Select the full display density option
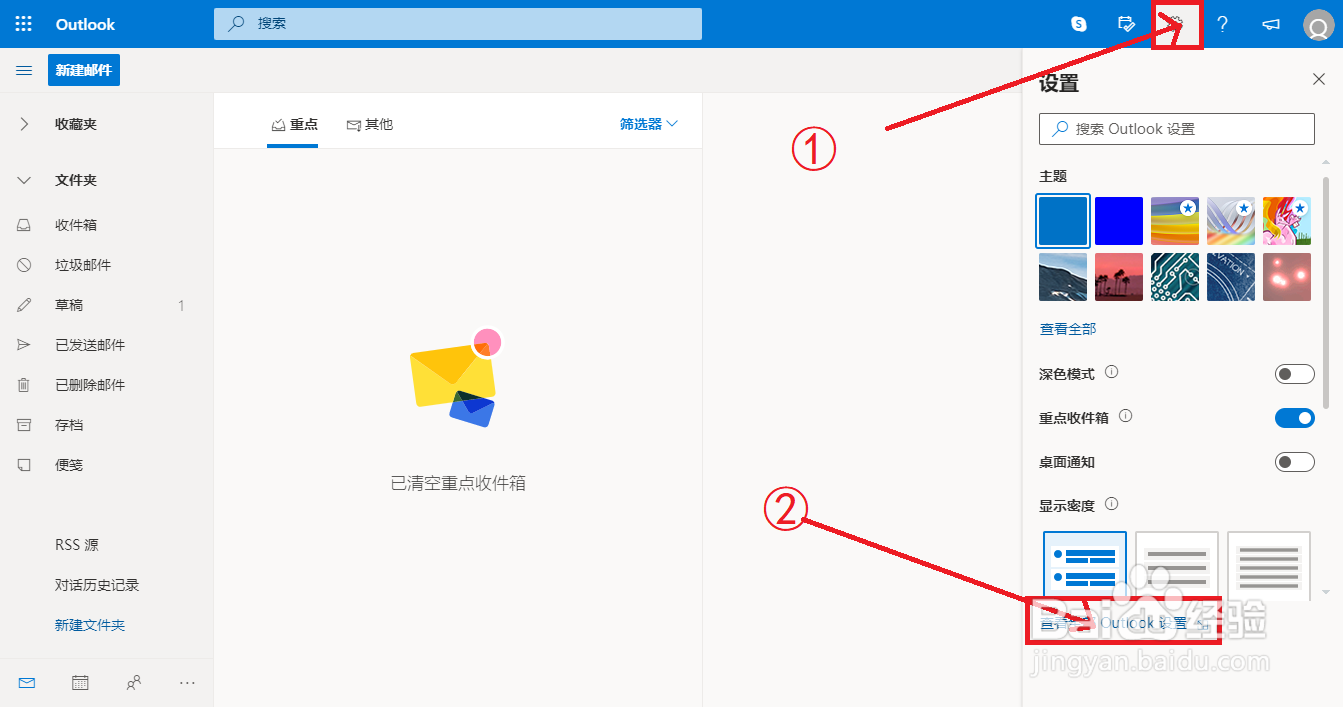Viewport: 1343px width, 707px height. [x=1085, y=566]
